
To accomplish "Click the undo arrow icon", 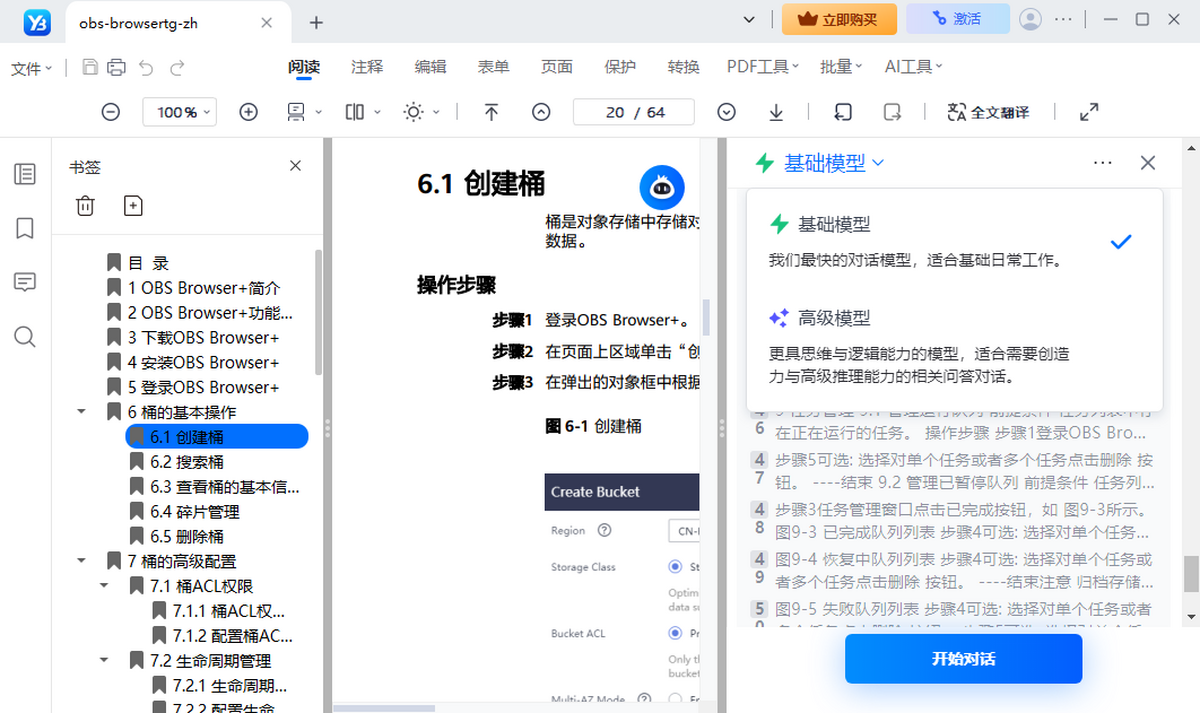I will point(146,67).
